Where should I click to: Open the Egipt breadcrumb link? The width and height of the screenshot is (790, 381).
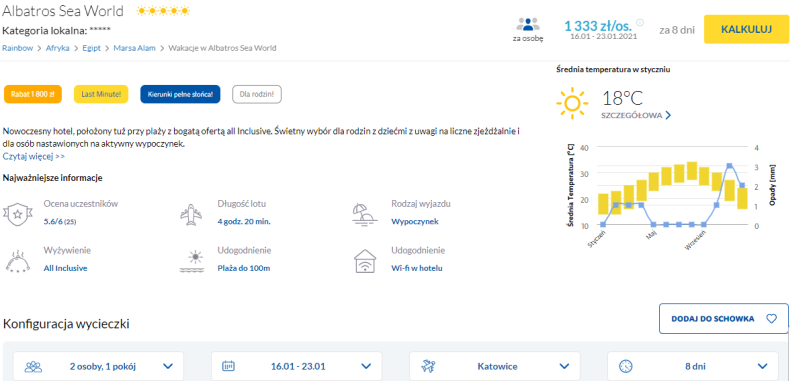(x=92, y=48)
